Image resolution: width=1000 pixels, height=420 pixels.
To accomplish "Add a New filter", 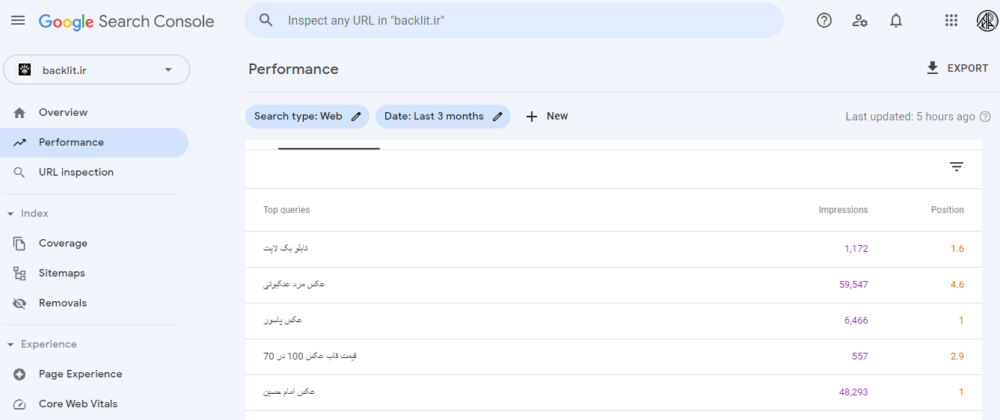I will click(x=547, y=117).
